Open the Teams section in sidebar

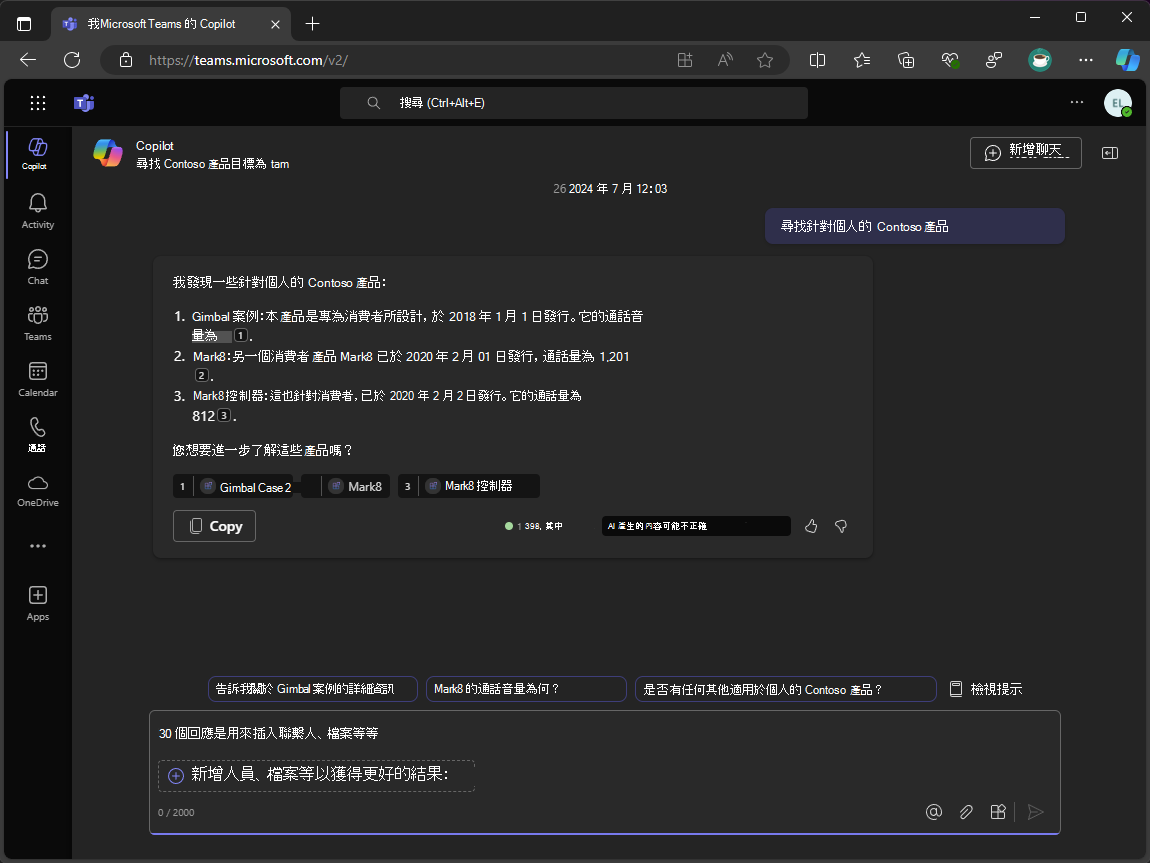37,323
